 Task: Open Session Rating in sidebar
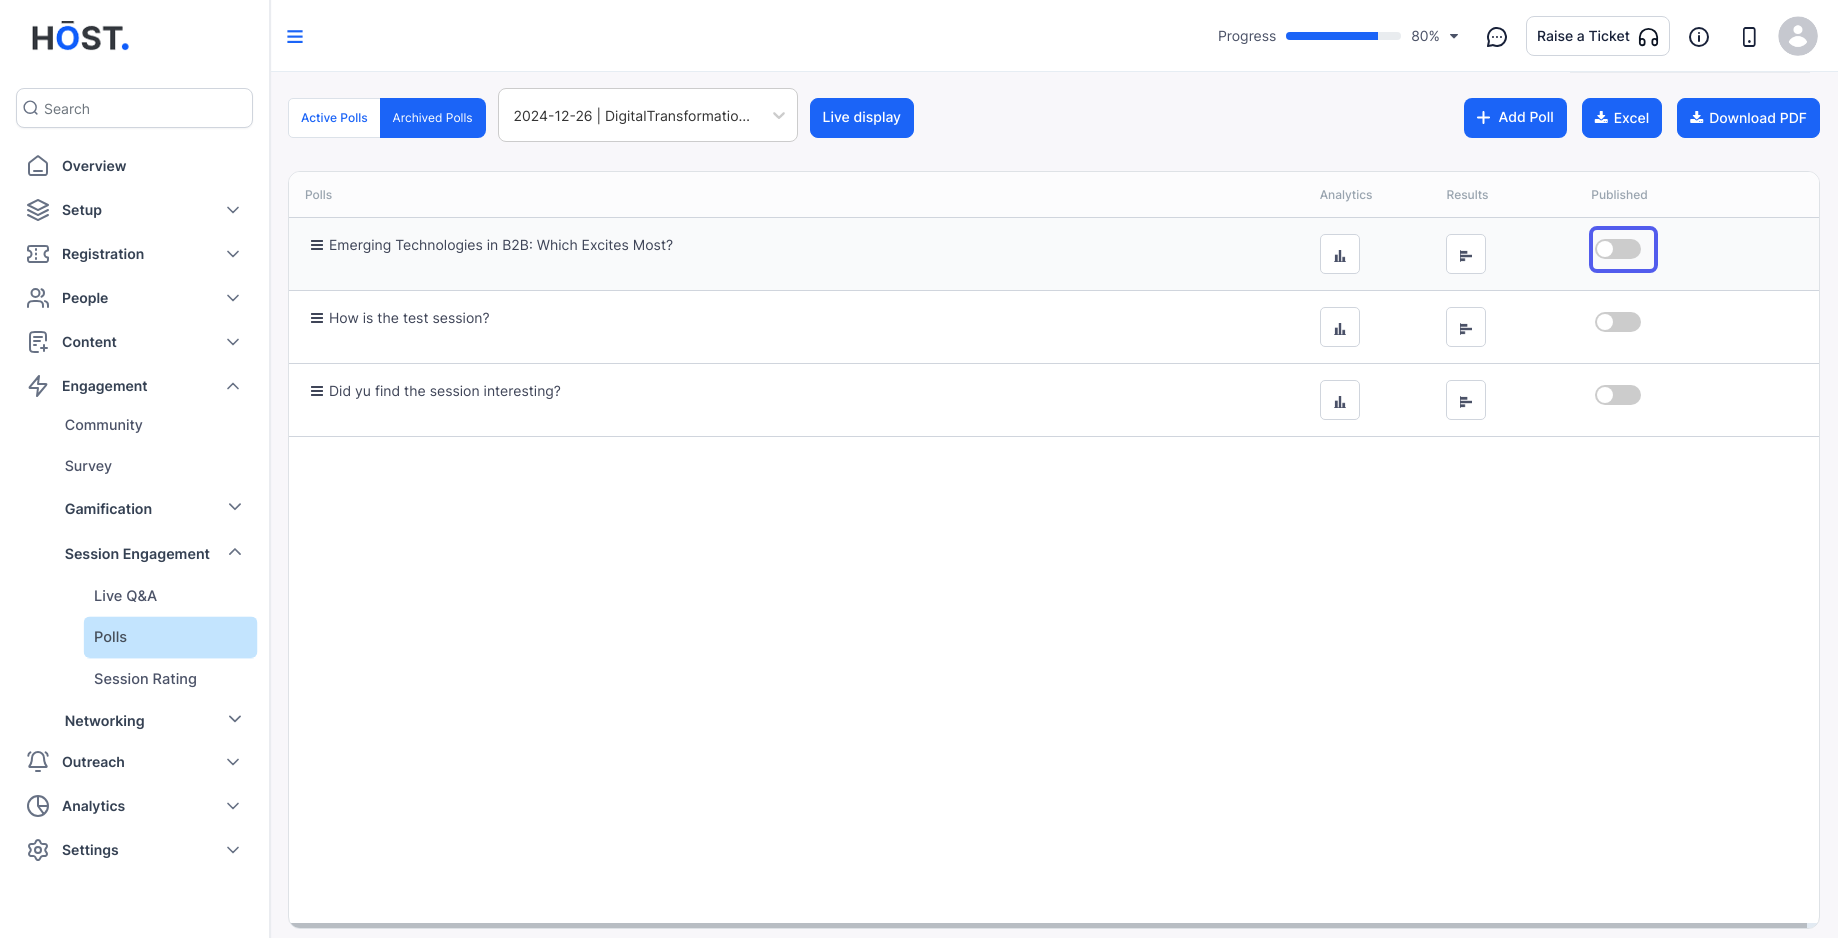(145, 679)
